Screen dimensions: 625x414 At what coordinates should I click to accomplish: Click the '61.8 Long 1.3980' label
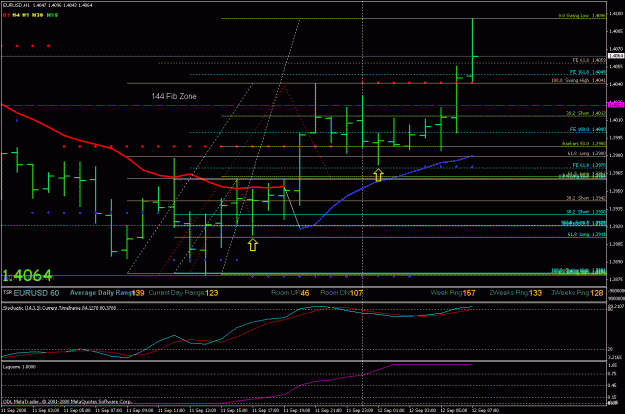tap(587, 153)
